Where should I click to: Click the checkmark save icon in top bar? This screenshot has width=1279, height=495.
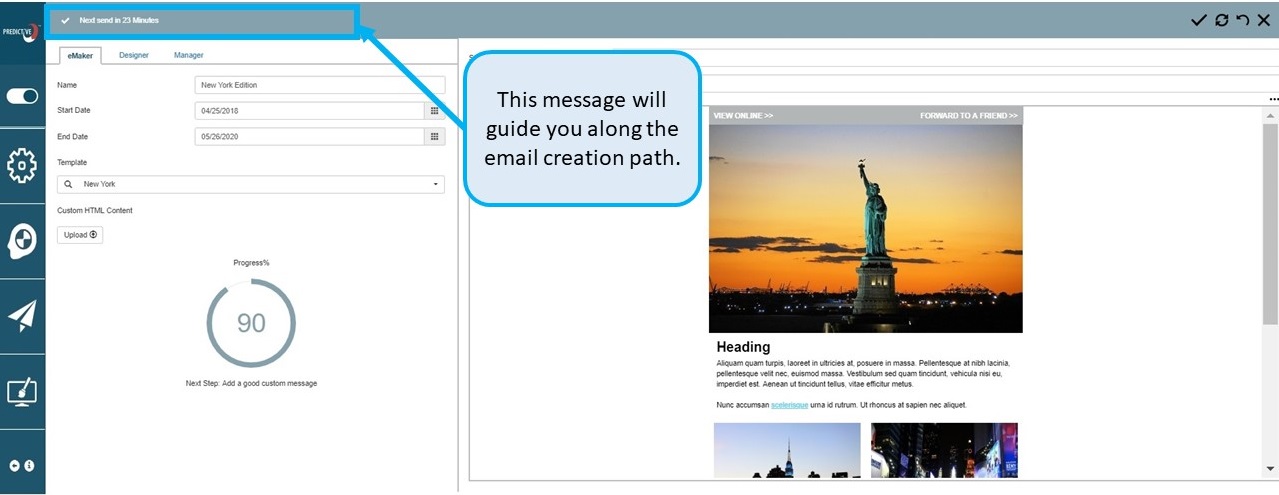[1198, 20]
